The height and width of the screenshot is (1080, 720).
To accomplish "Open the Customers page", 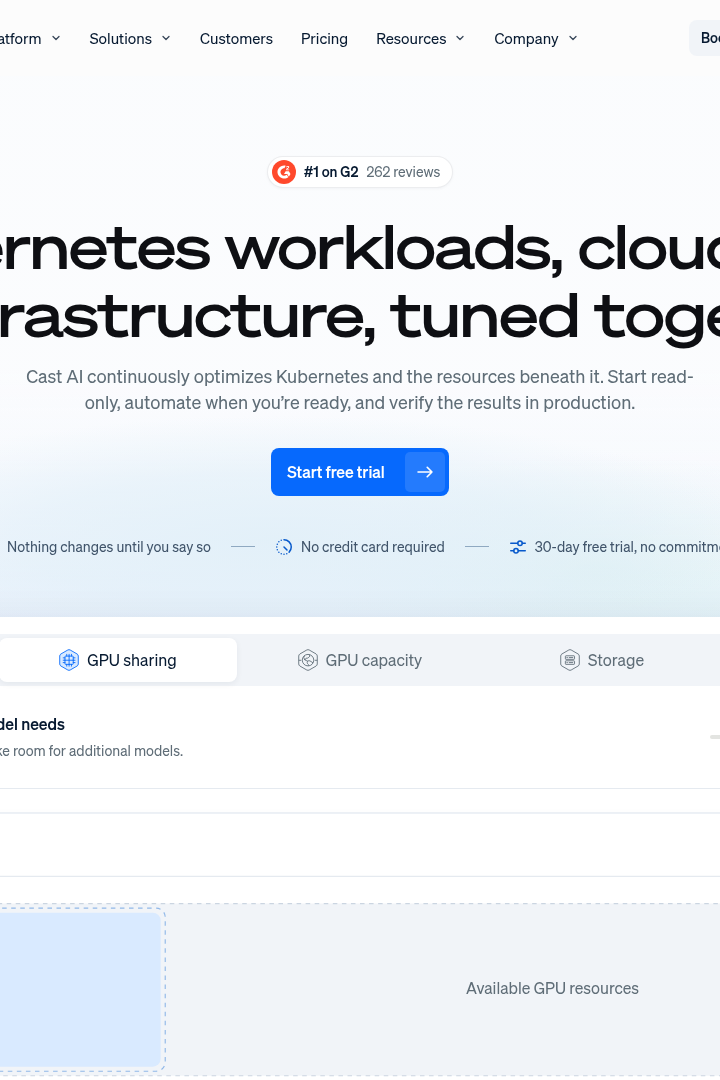I will click(236, 39).
